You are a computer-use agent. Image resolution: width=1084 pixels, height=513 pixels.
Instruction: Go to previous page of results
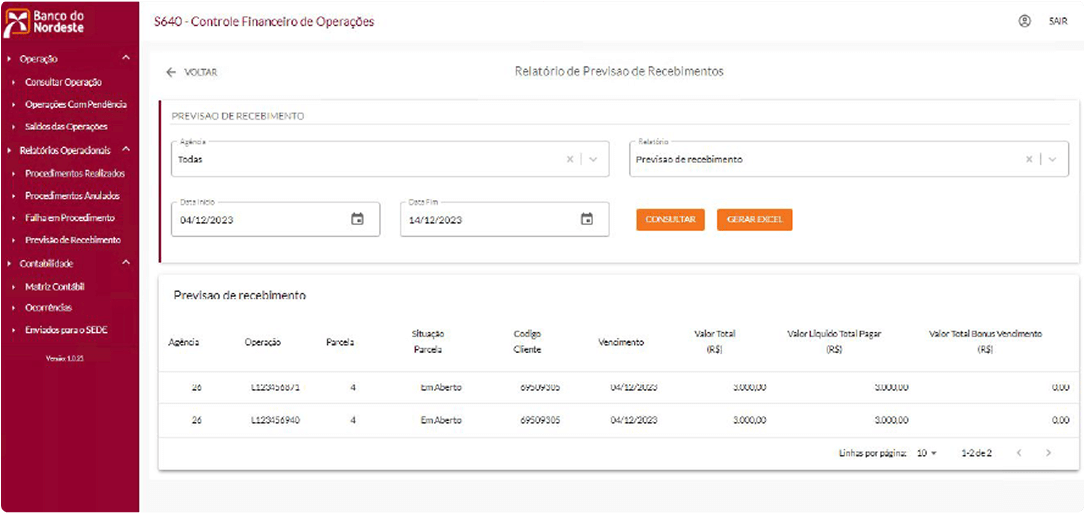(1018, 453)
